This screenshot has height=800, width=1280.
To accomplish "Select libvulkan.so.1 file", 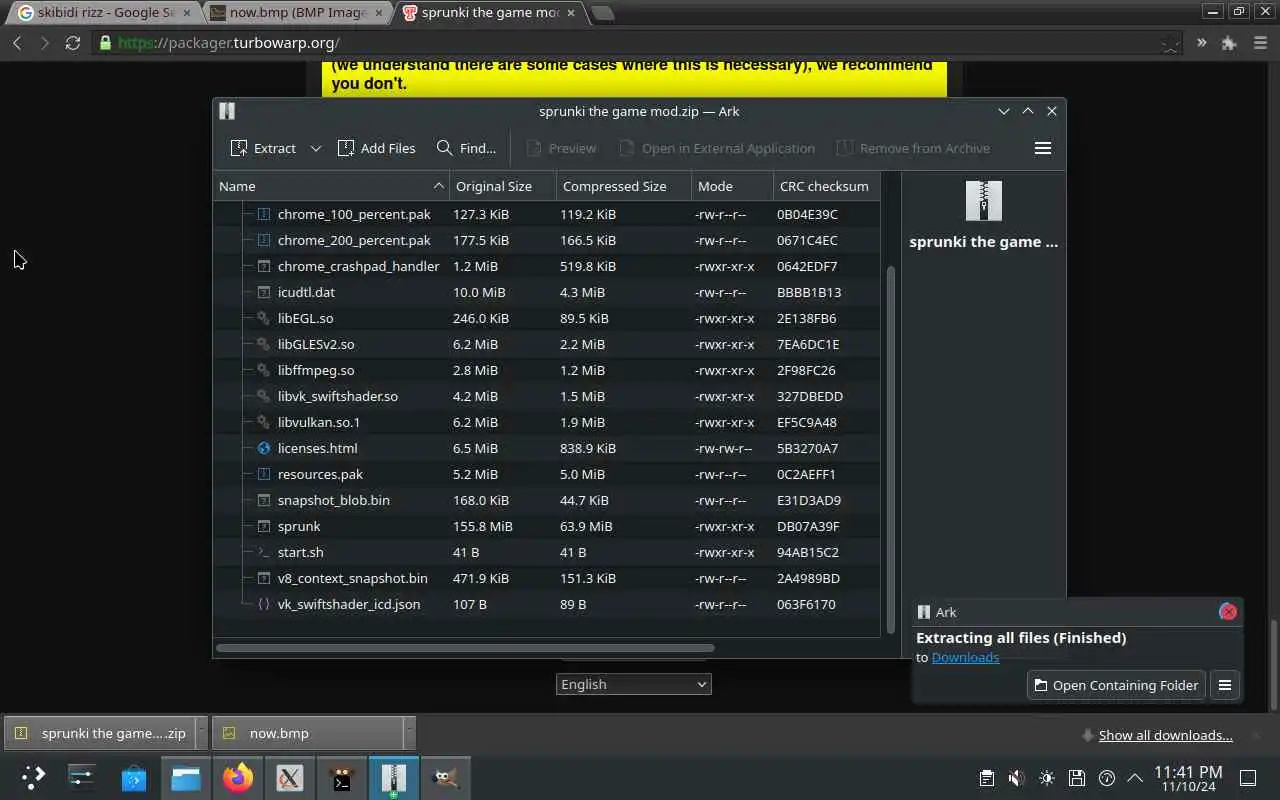I will (x=547, y=422).
